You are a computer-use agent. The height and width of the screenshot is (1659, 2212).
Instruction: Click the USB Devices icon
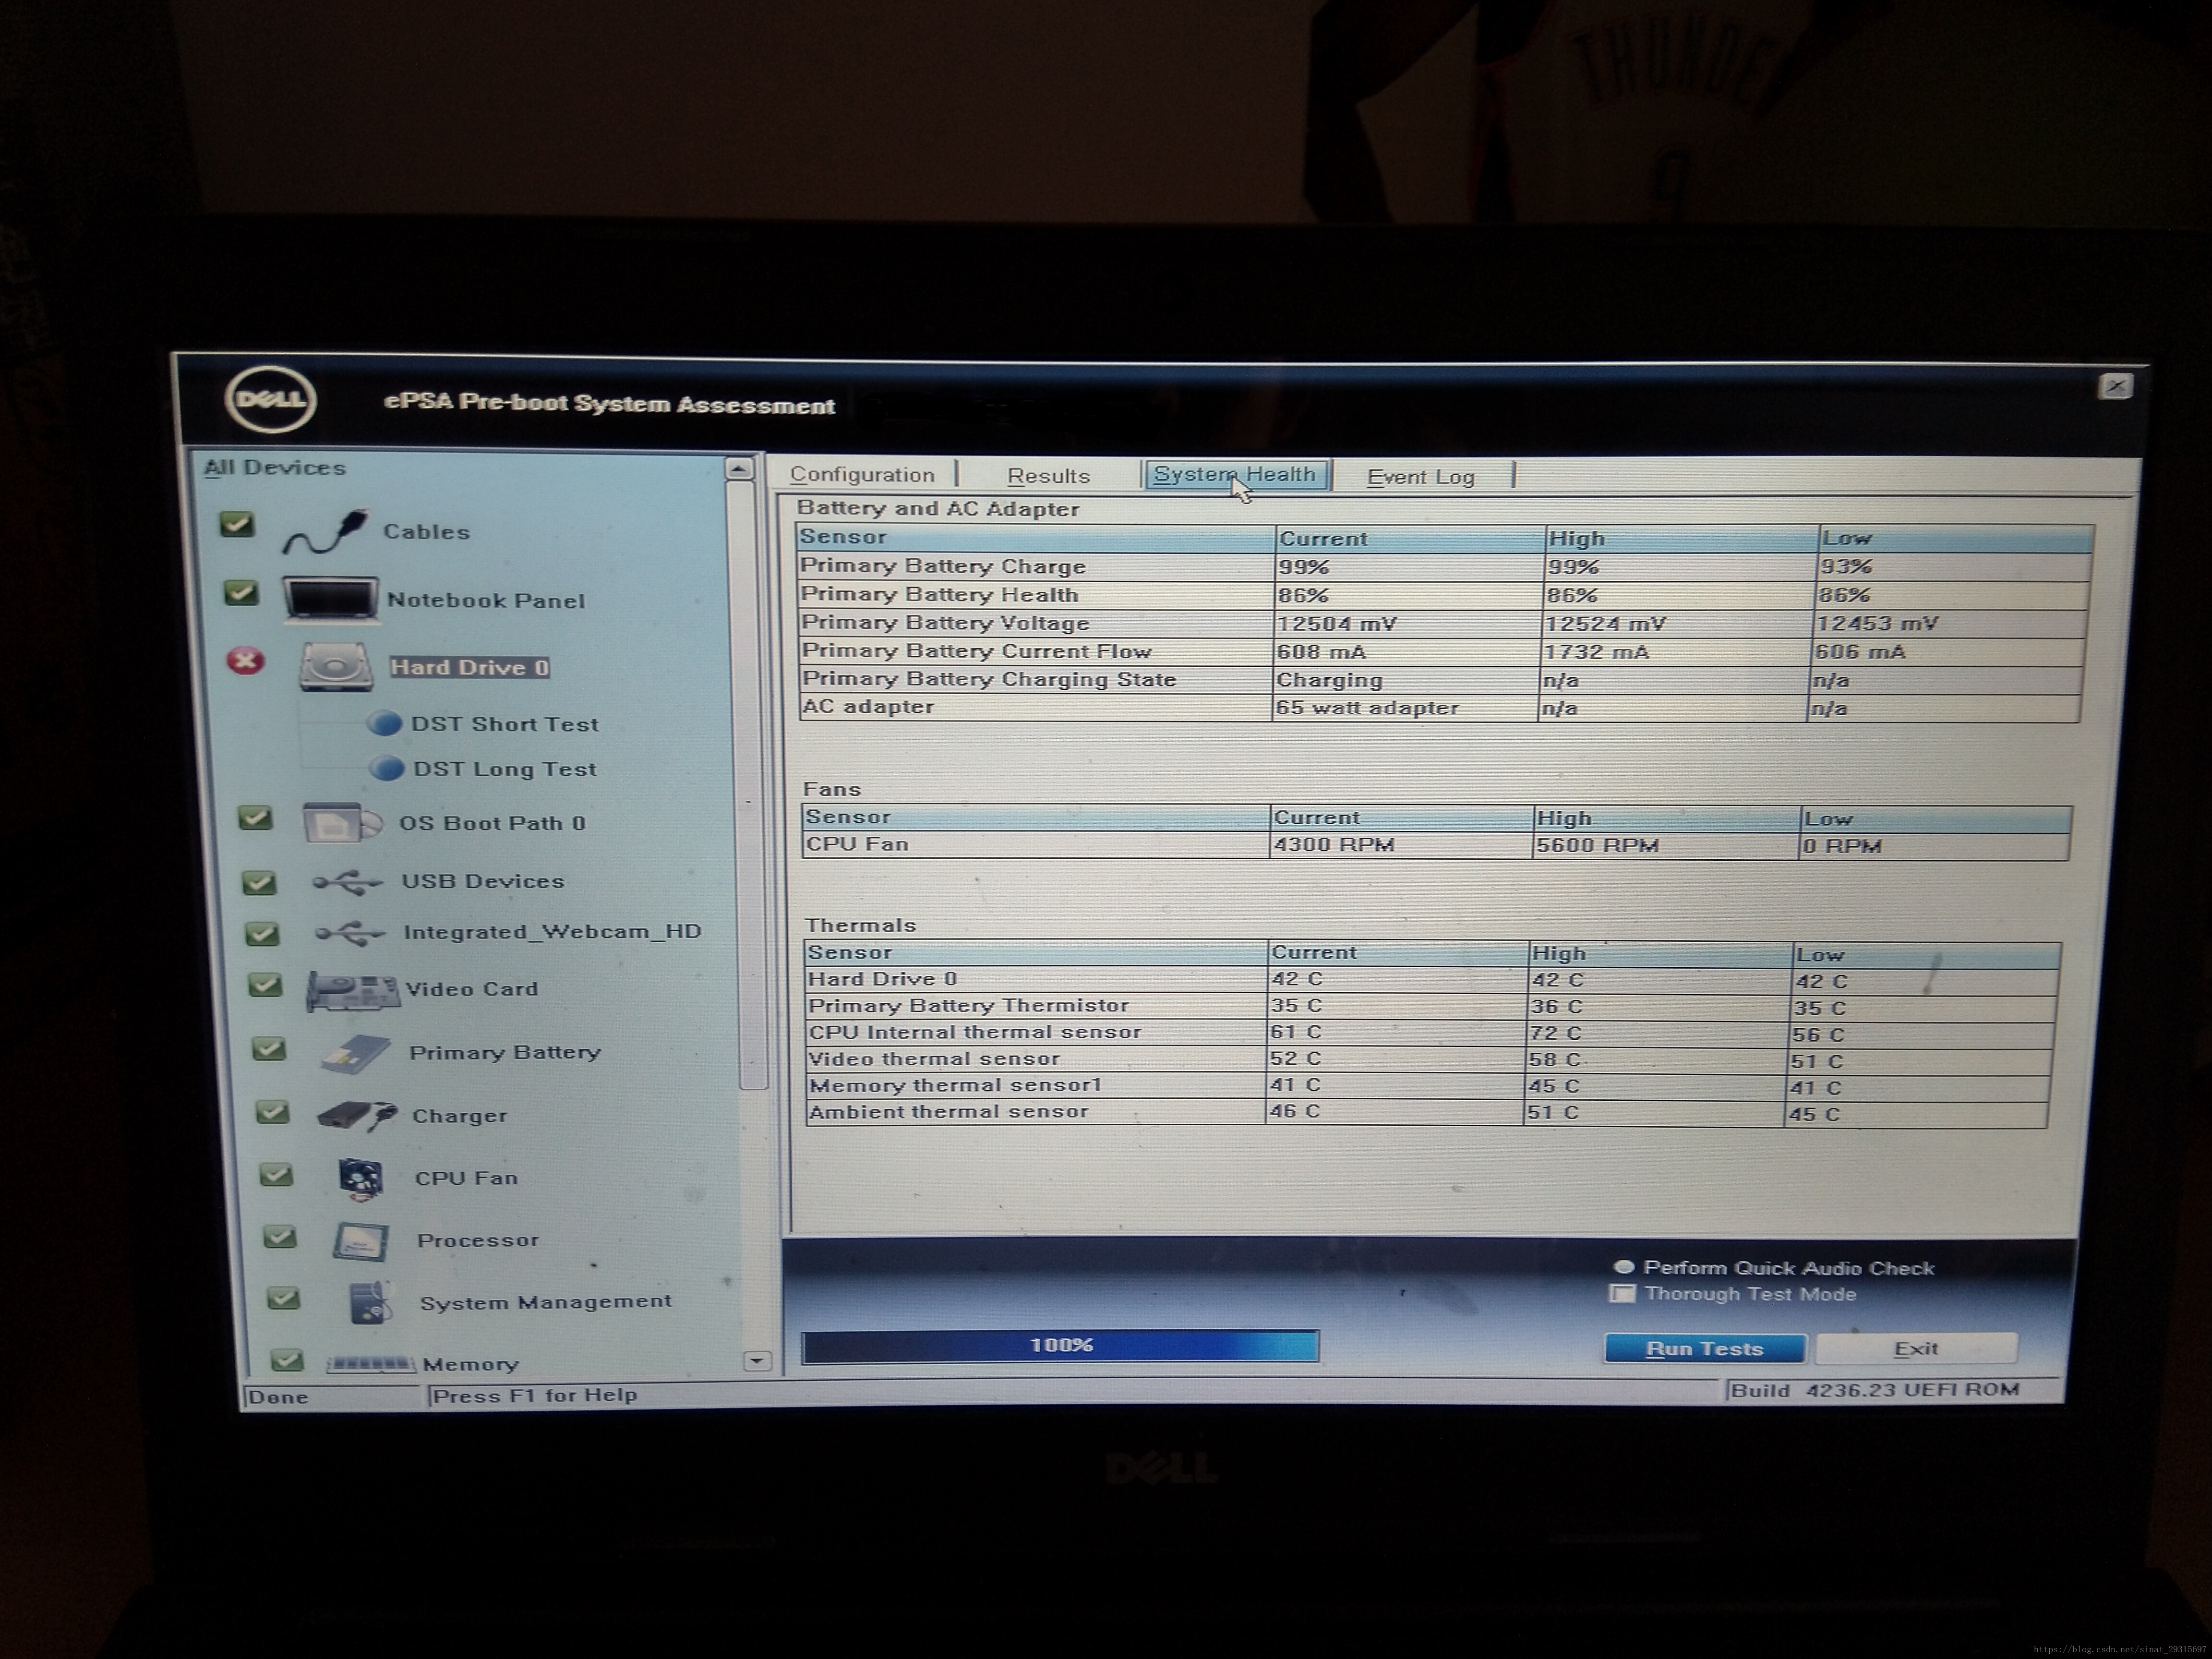347,882
